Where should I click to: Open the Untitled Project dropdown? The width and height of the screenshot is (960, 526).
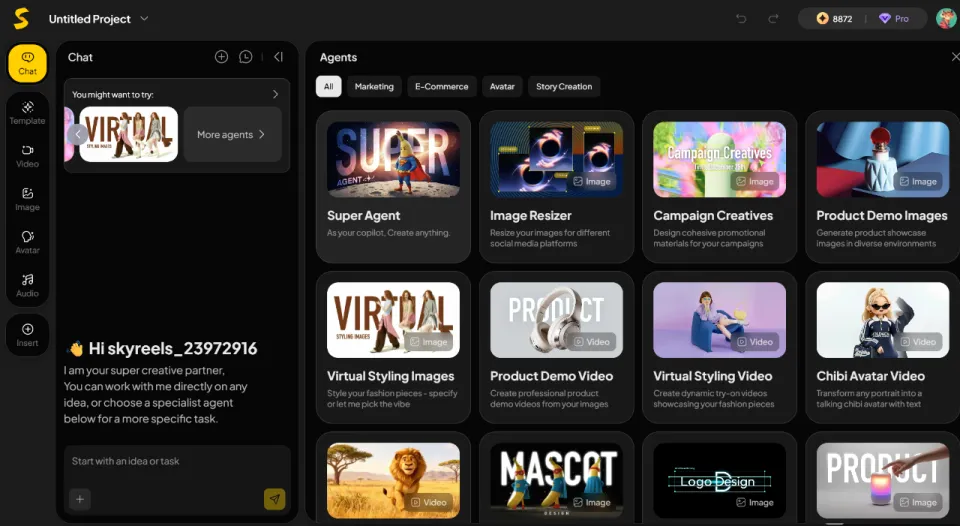[x=144, y=19]
